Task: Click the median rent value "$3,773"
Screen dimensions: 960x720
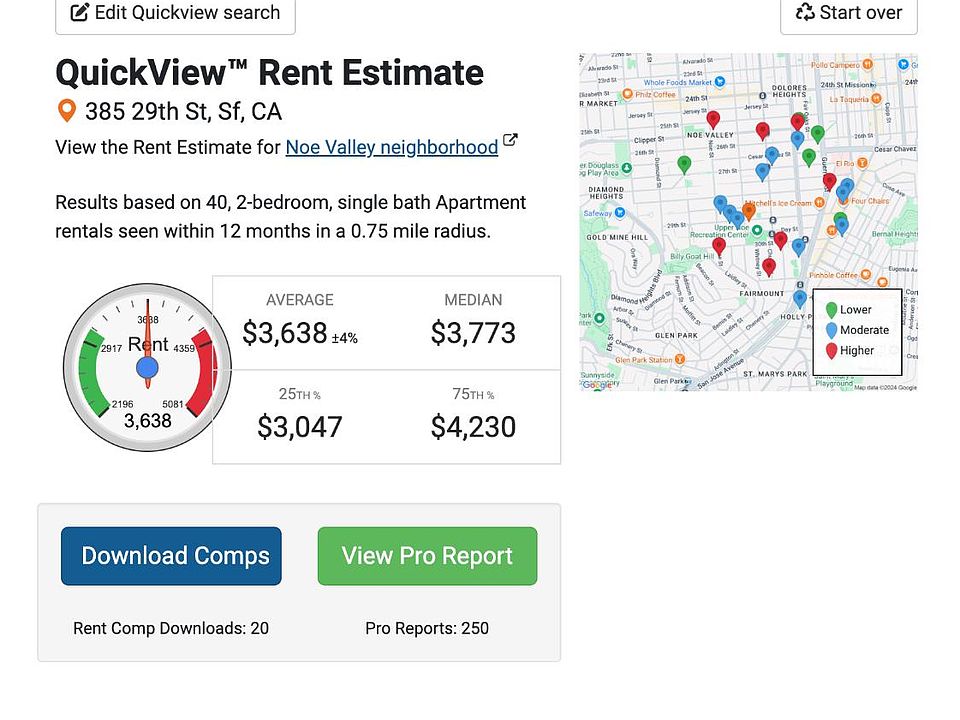Action: (x=473, y=333)
